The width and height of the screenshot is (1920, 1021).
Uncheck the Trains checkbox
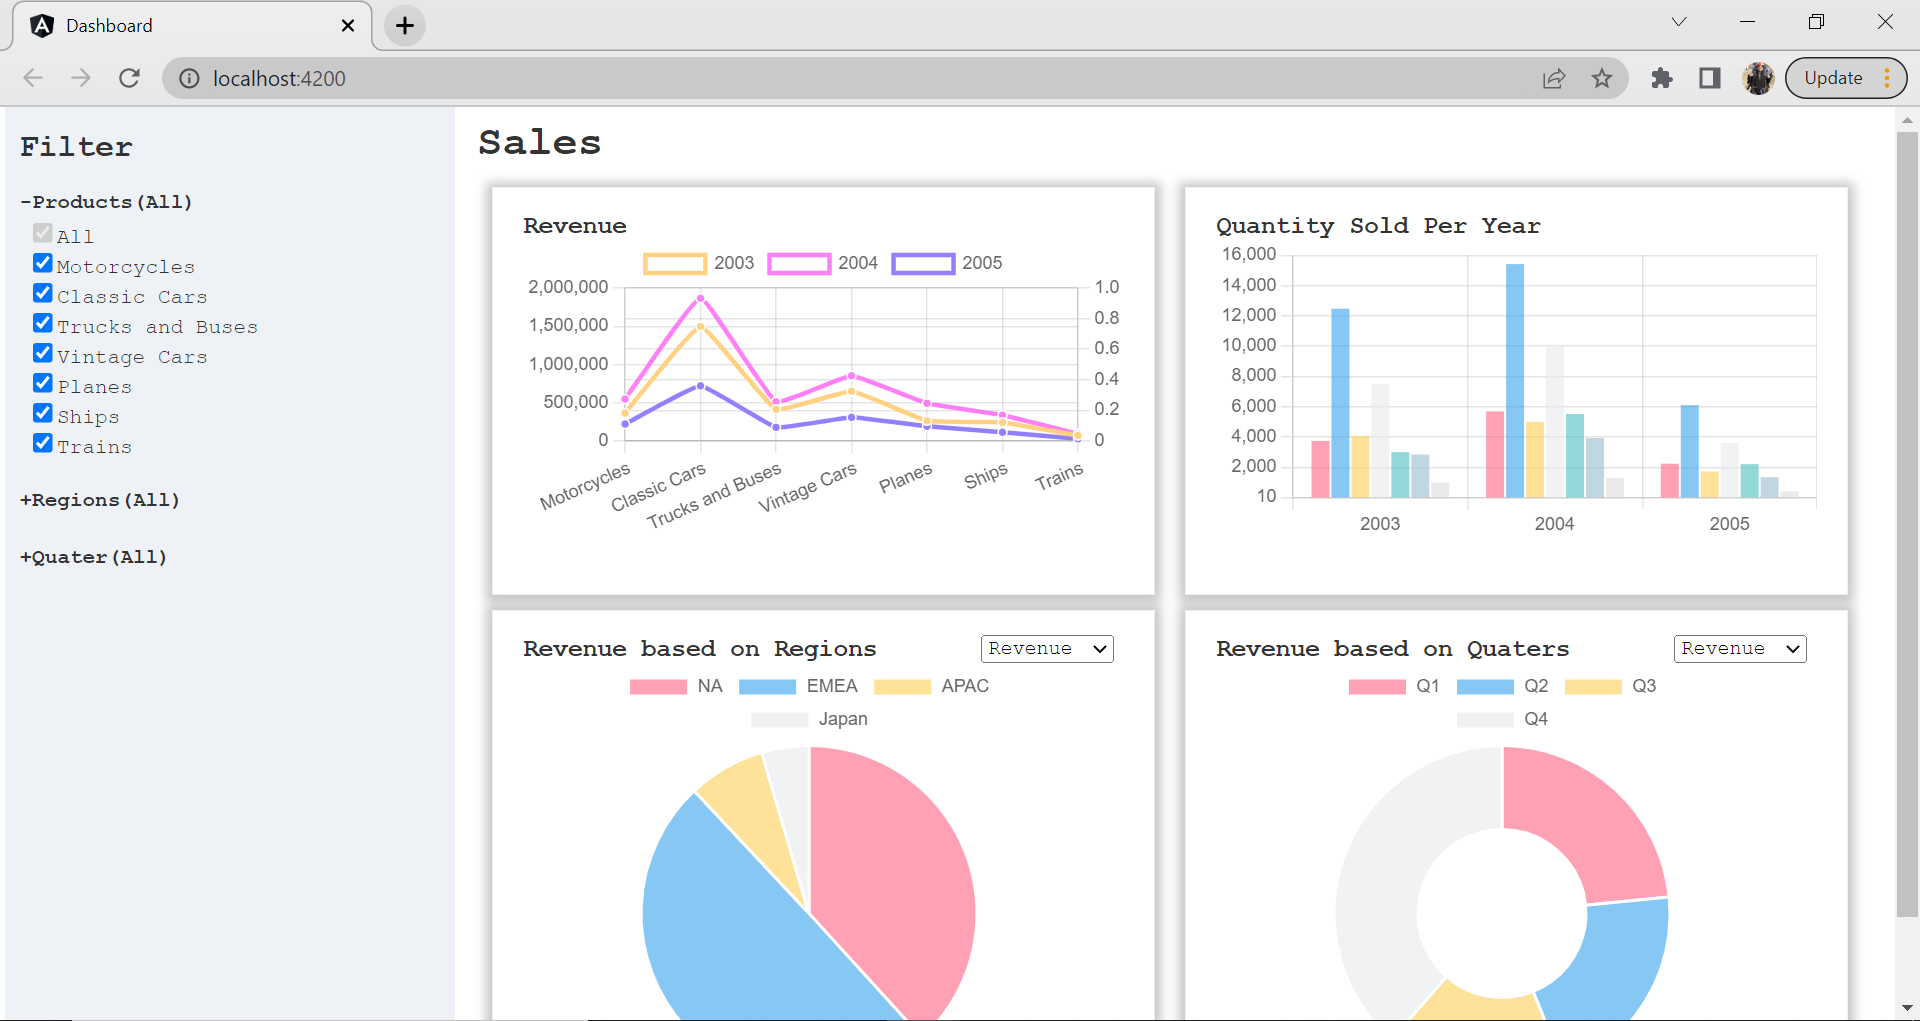(42, 443)
